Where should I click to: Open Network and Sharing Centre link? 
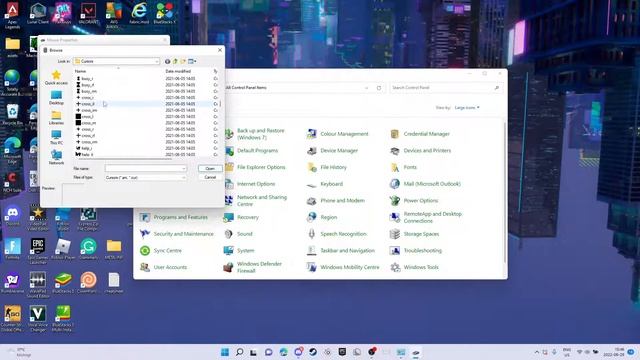point(262,200)
